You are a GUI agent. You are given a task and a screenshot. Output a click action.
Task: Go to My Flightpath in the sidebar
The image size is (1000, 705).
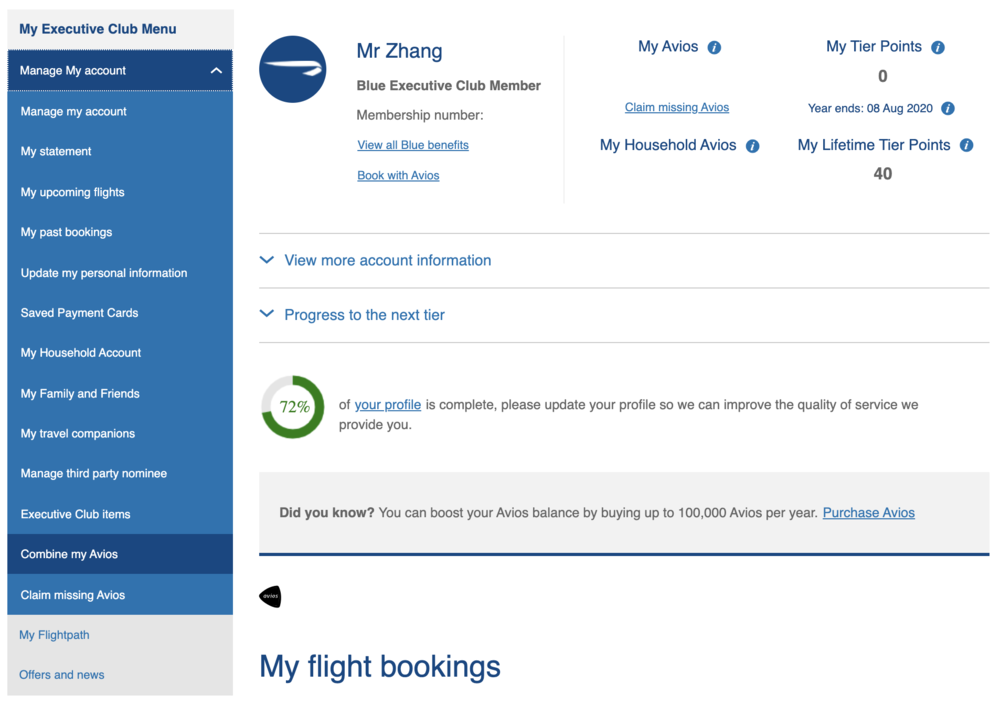[54, 635]
